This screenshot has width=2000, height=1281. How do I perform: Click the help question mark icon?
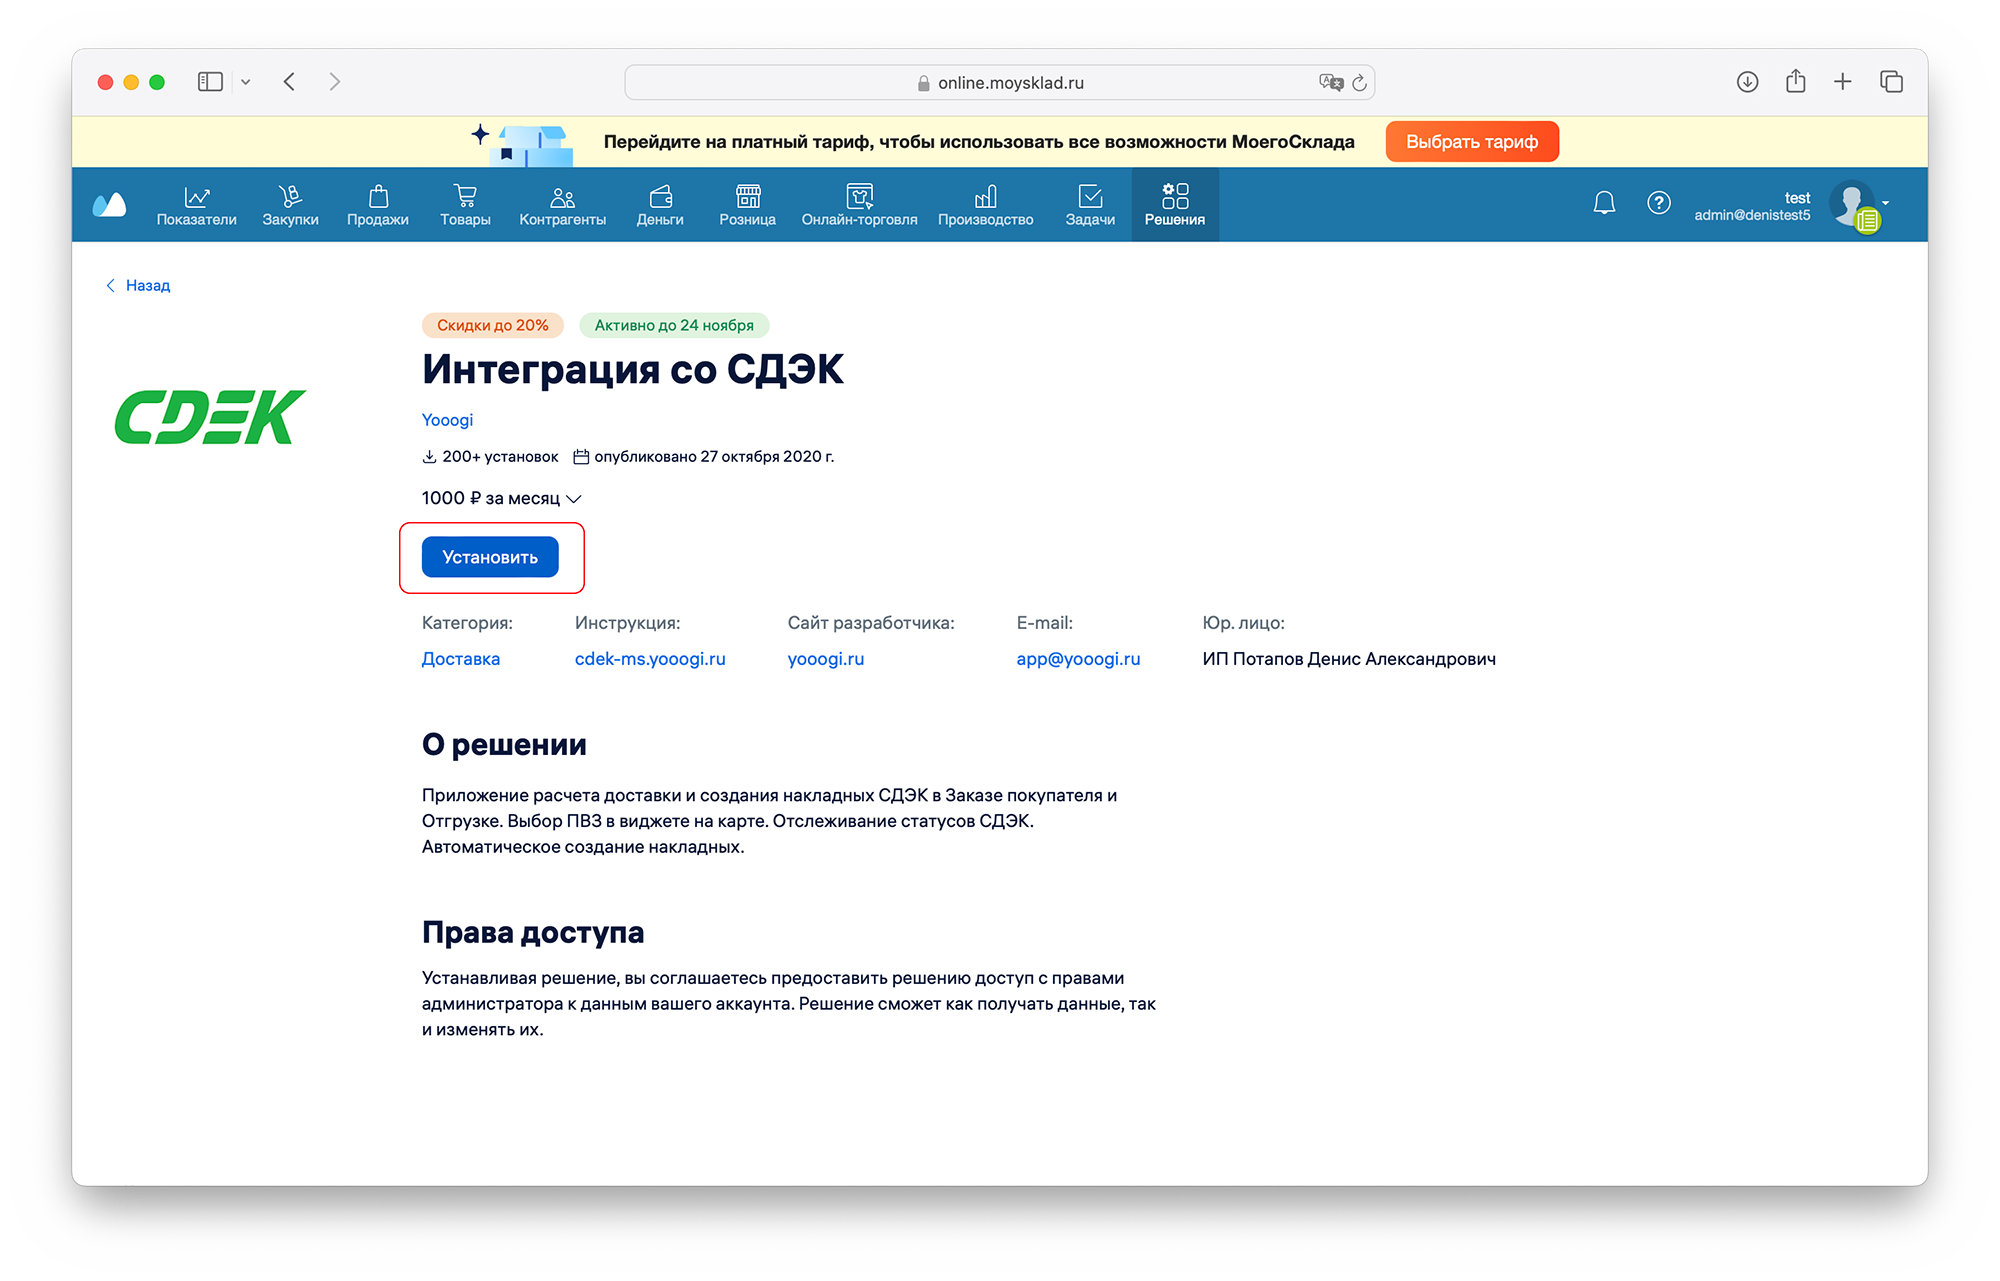click(x=1658, y=203)
